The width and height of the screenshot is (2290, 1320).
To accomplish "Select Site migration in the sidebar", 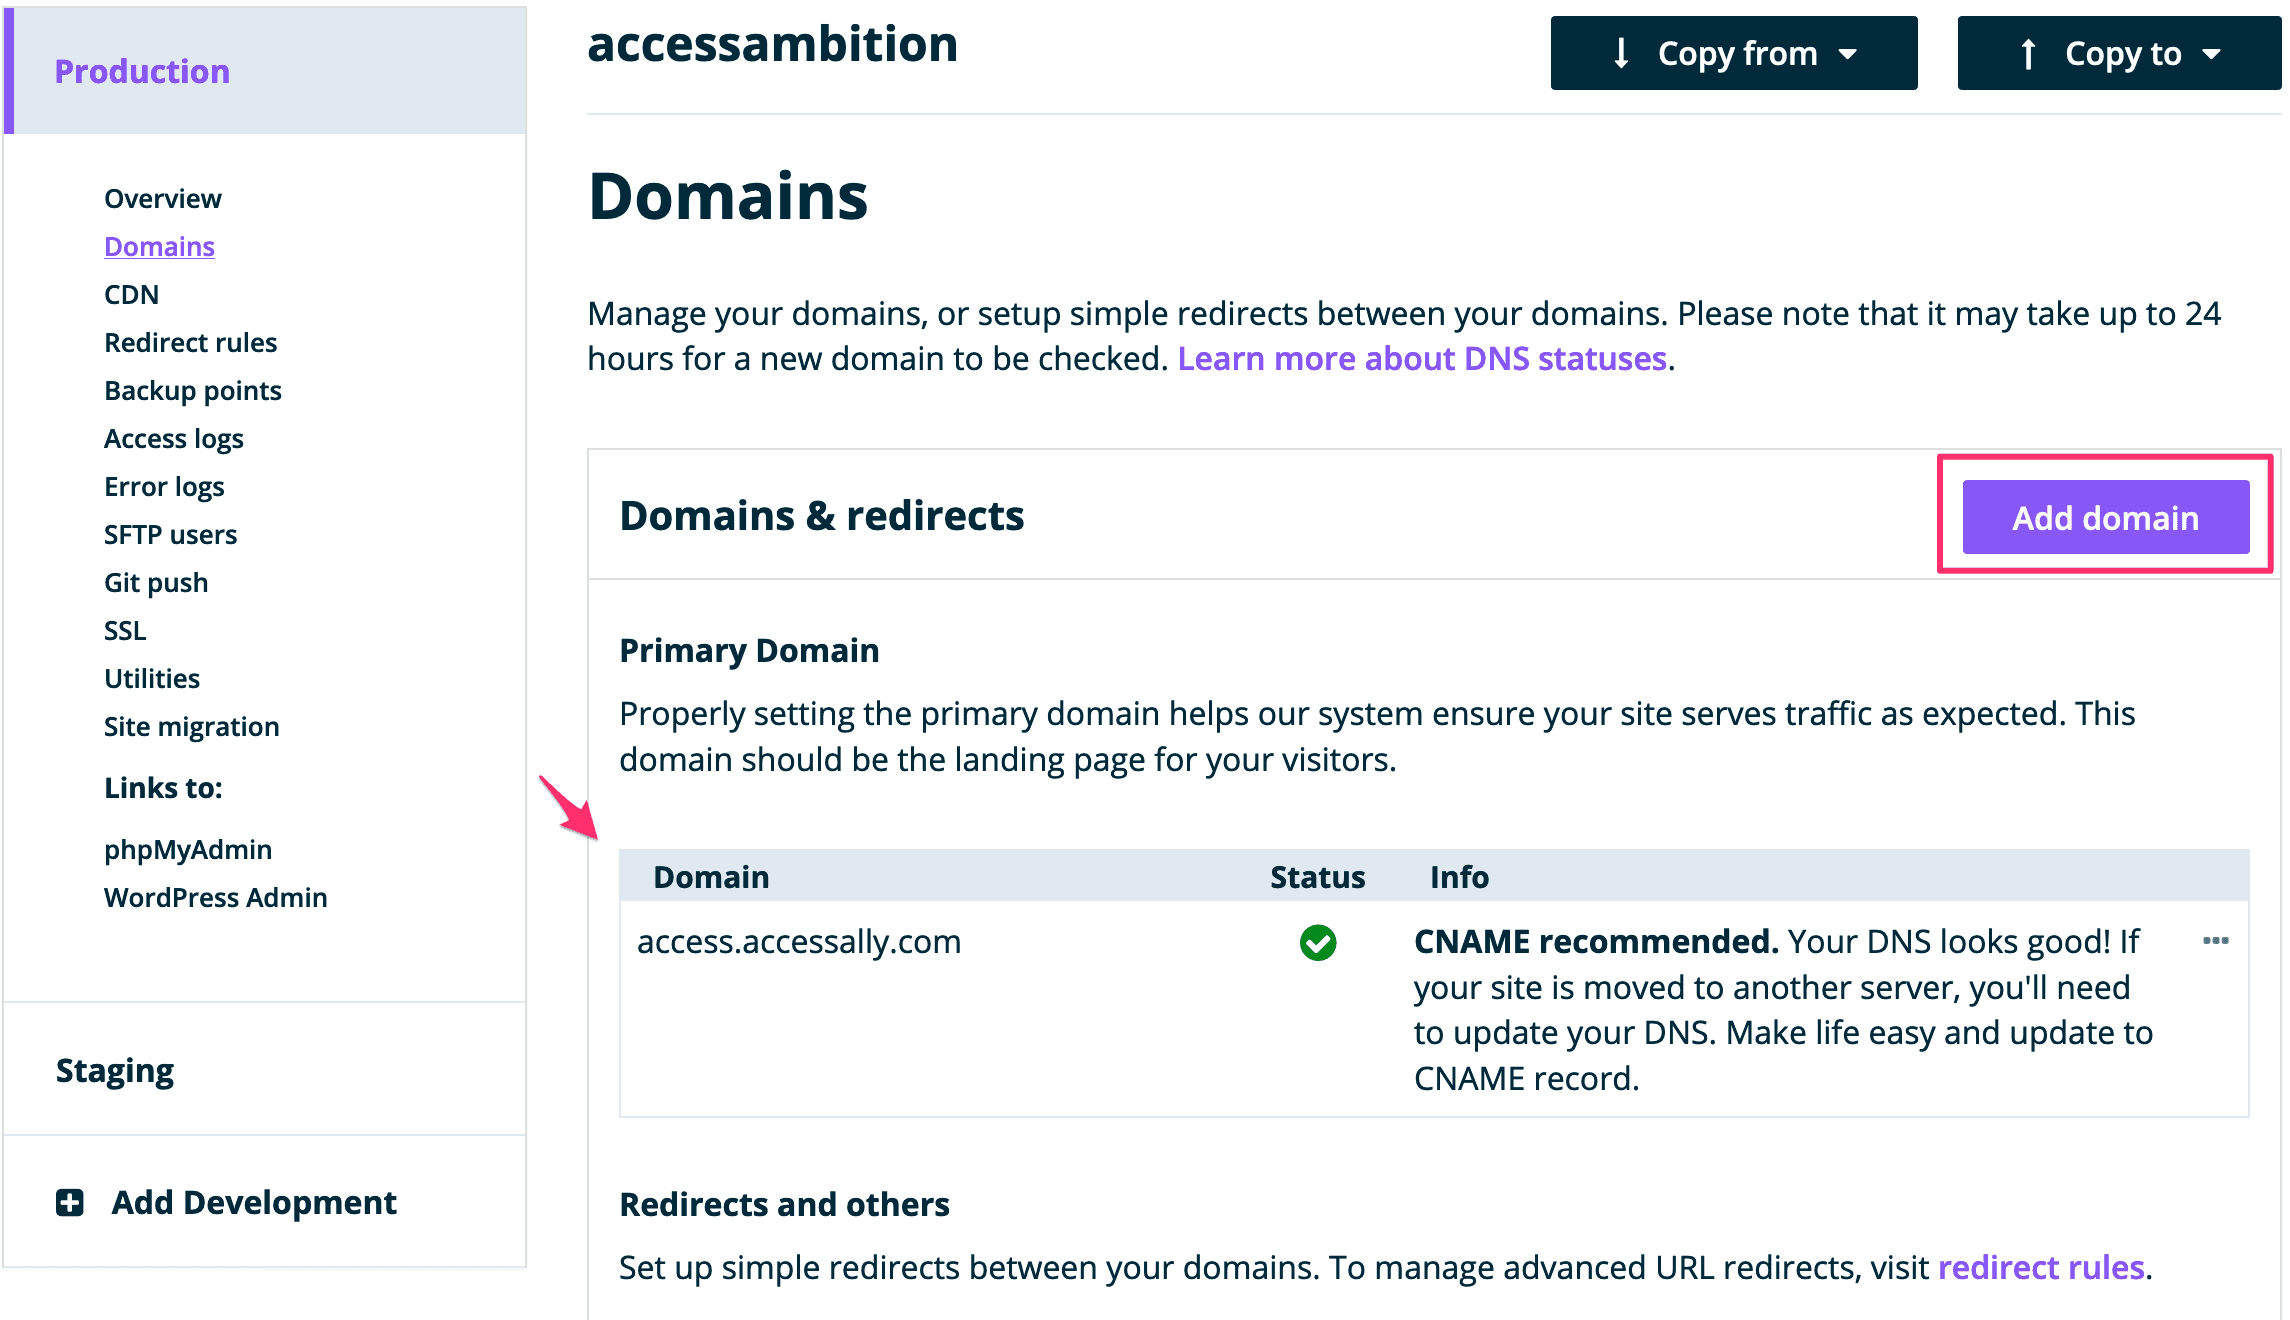I will 191,726.
